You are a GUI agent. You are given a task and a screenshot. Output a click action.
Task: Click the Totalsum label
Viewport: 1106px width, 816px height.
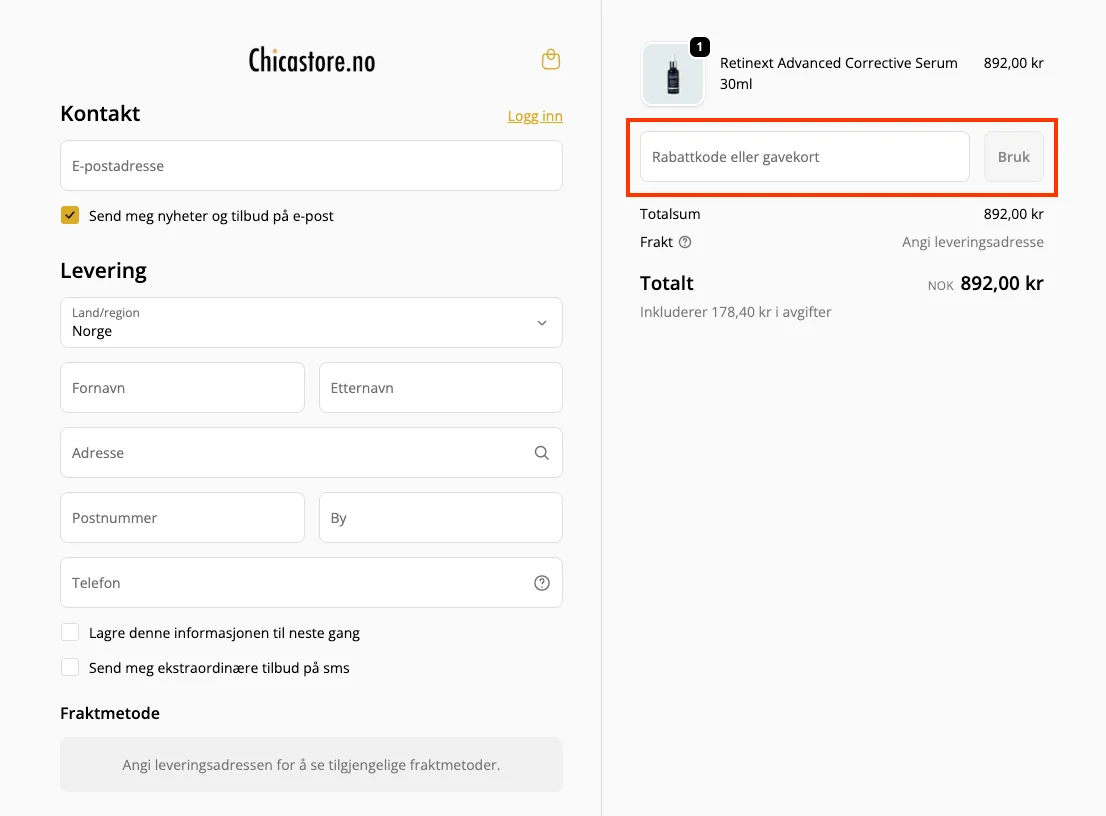click(x=670, y=214)
